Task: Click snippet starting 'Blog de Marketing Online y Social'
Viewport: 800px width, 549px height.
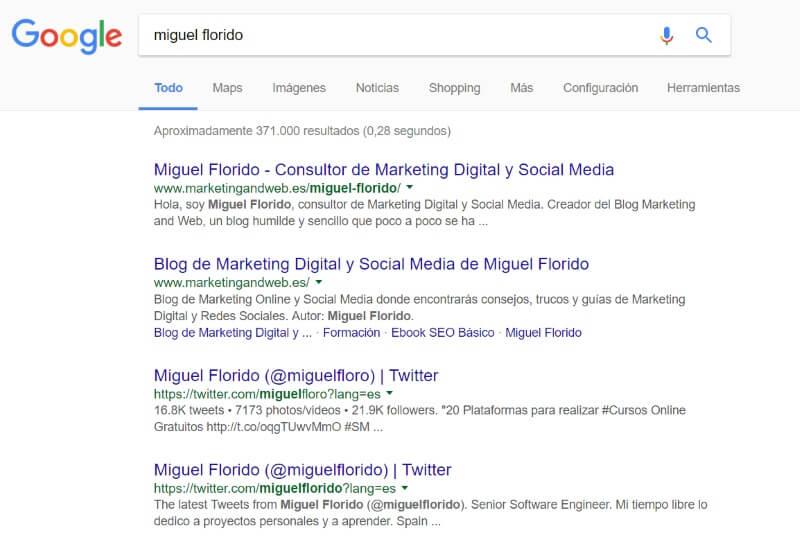Action: [419, 307]
